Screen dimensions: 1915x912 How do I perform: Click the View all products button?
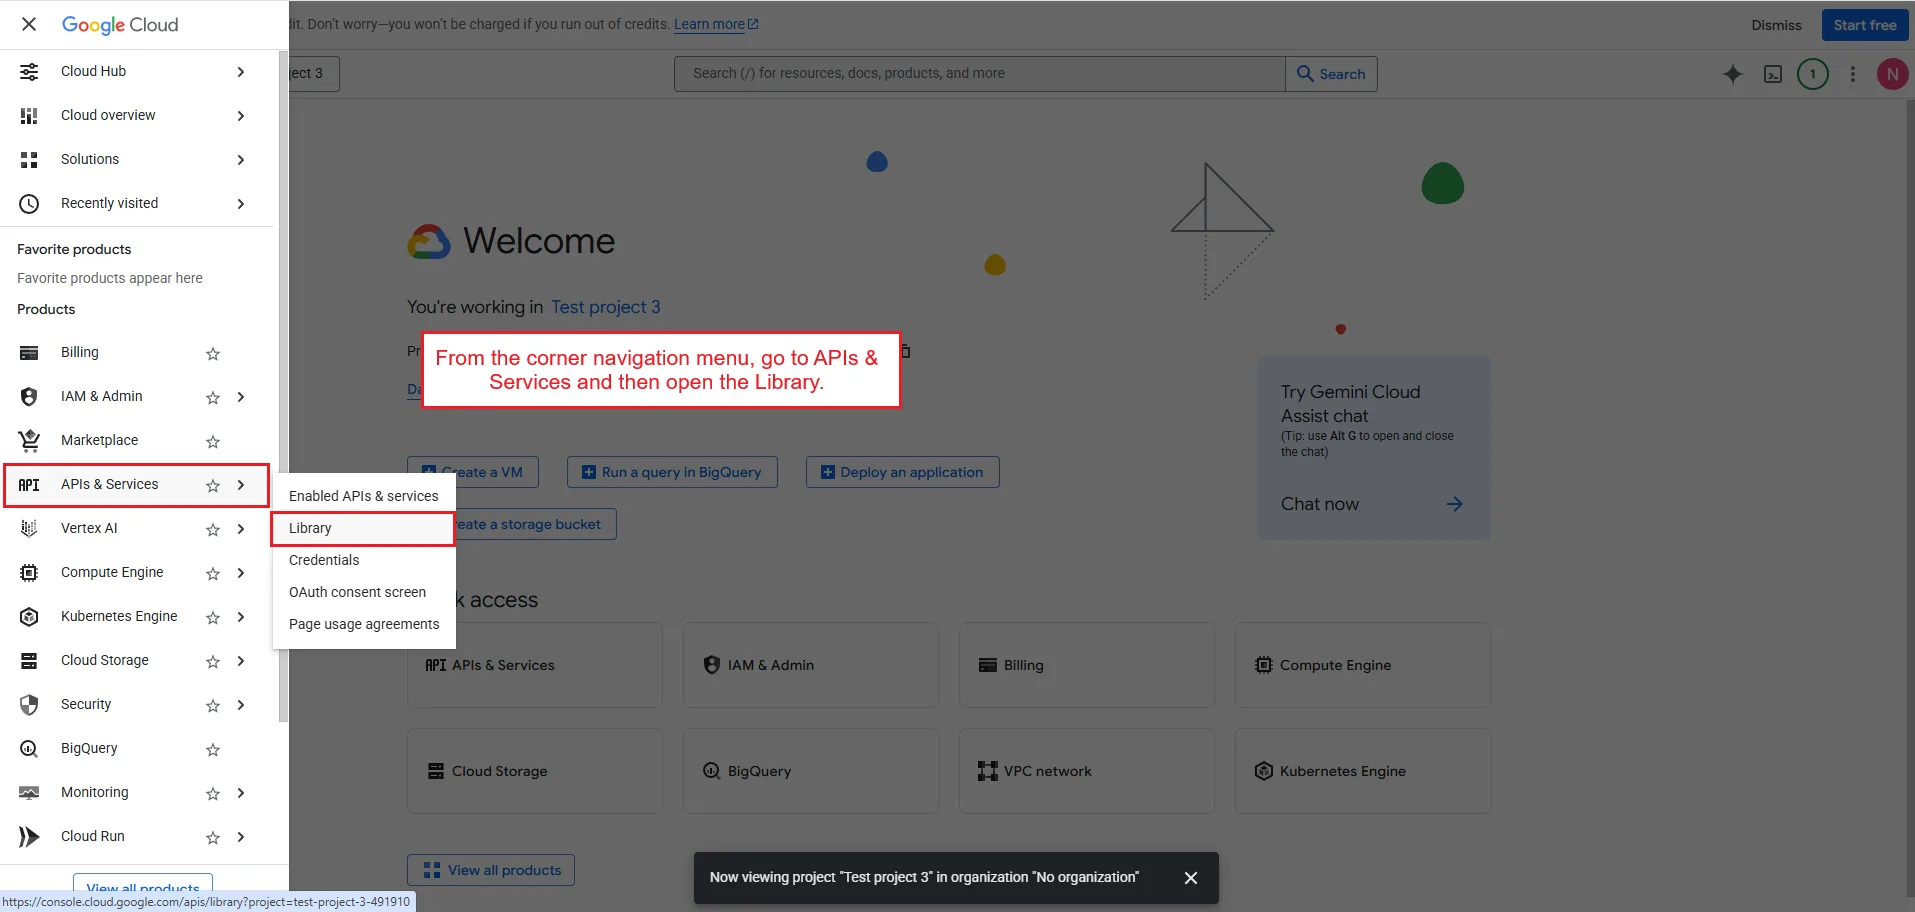491,870
